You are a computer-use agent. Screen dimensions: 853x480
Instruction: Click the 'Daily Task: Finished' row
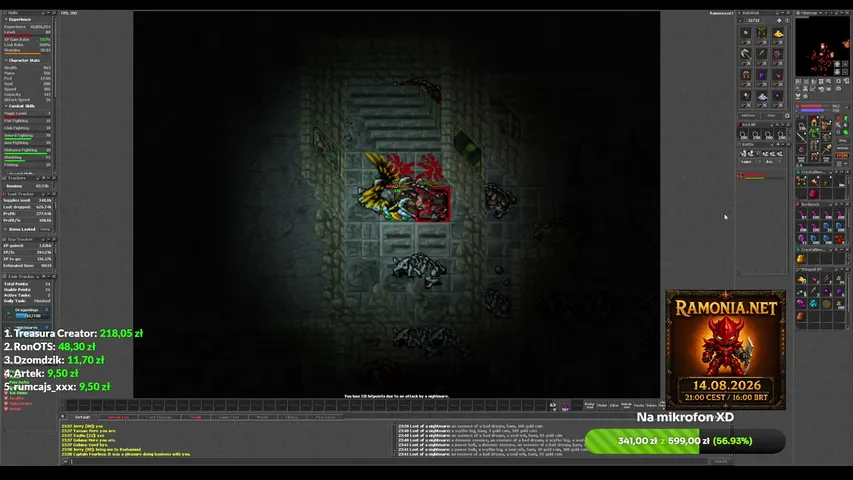pyautogui.click(x=27, y=301)
